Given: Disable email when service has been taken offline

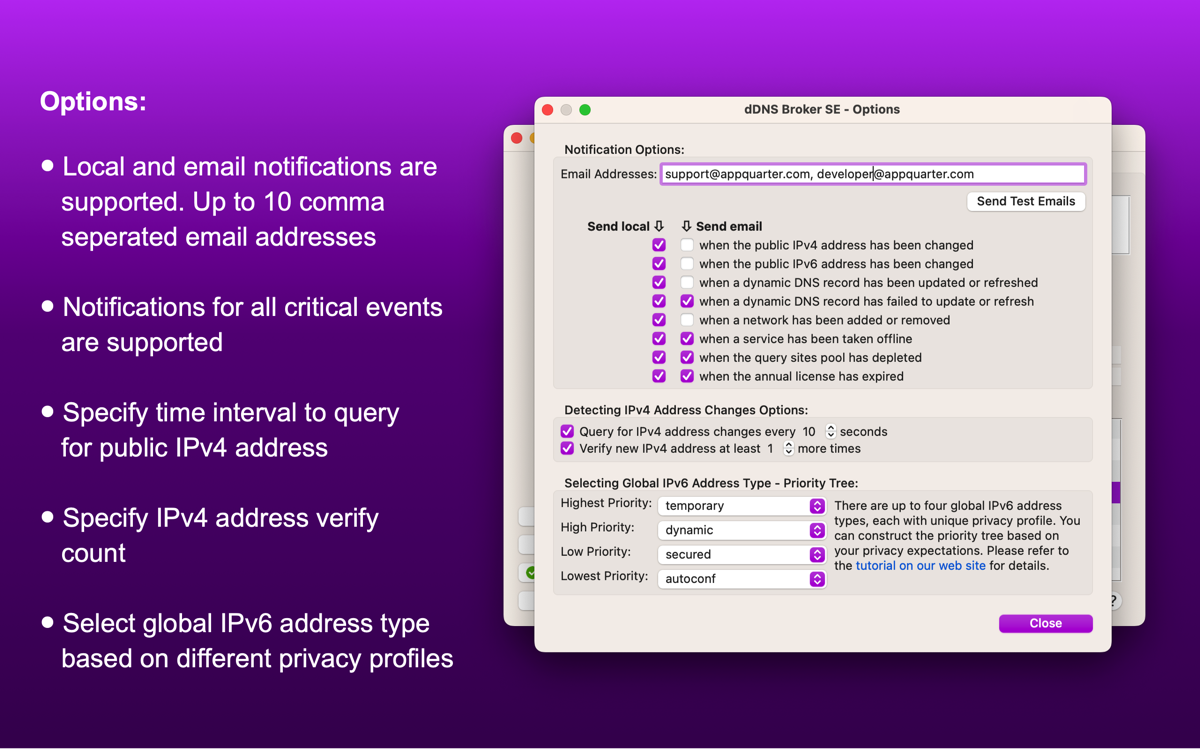Looking at the screenshot, I should 687,339.
